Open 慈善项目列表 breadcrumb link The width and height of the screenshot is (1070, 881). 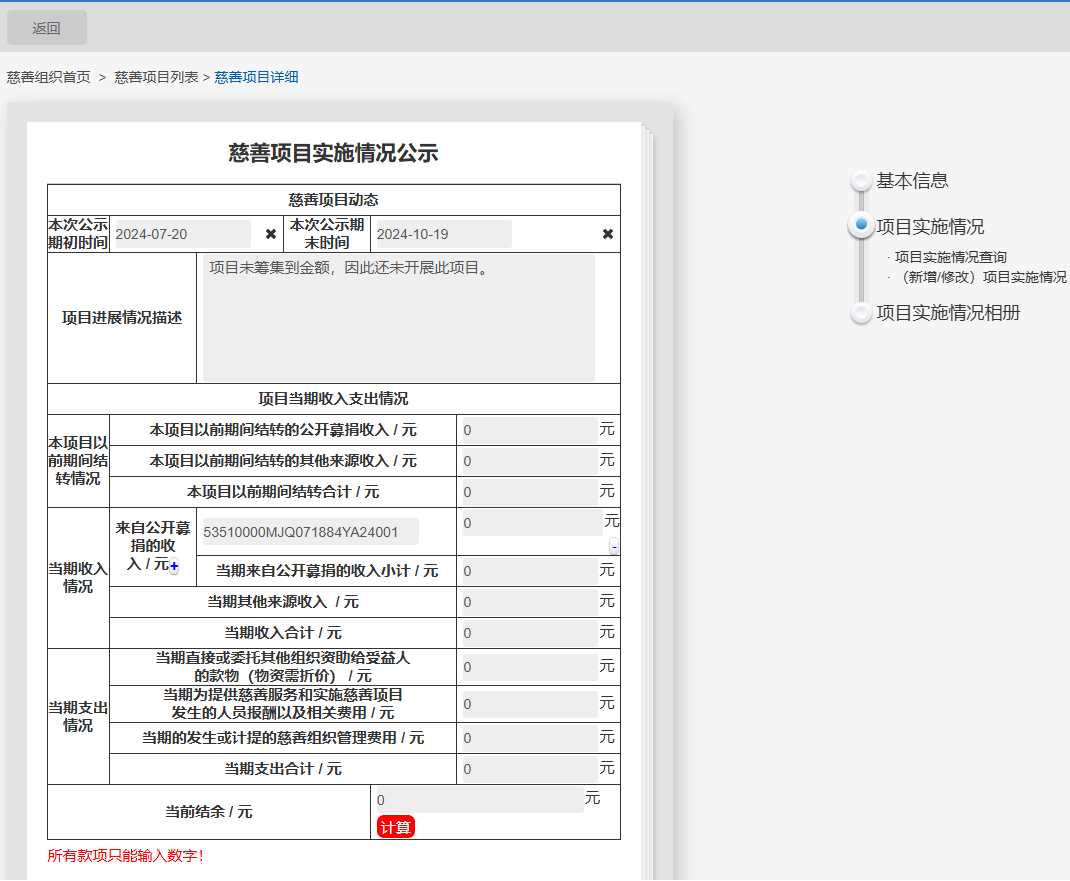coord(156,77)
